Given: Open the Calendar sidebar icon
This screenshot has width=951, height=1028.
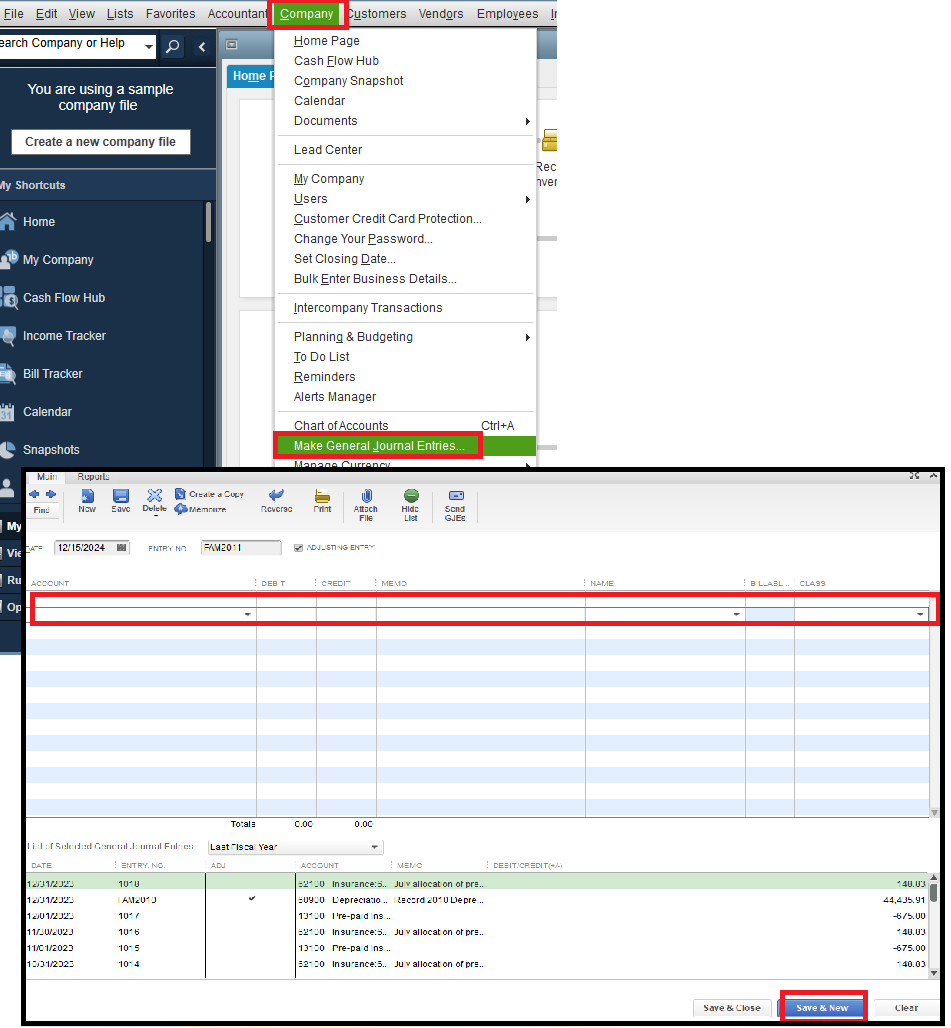Looking at the screenshot, I should click(x=7, y=412).
